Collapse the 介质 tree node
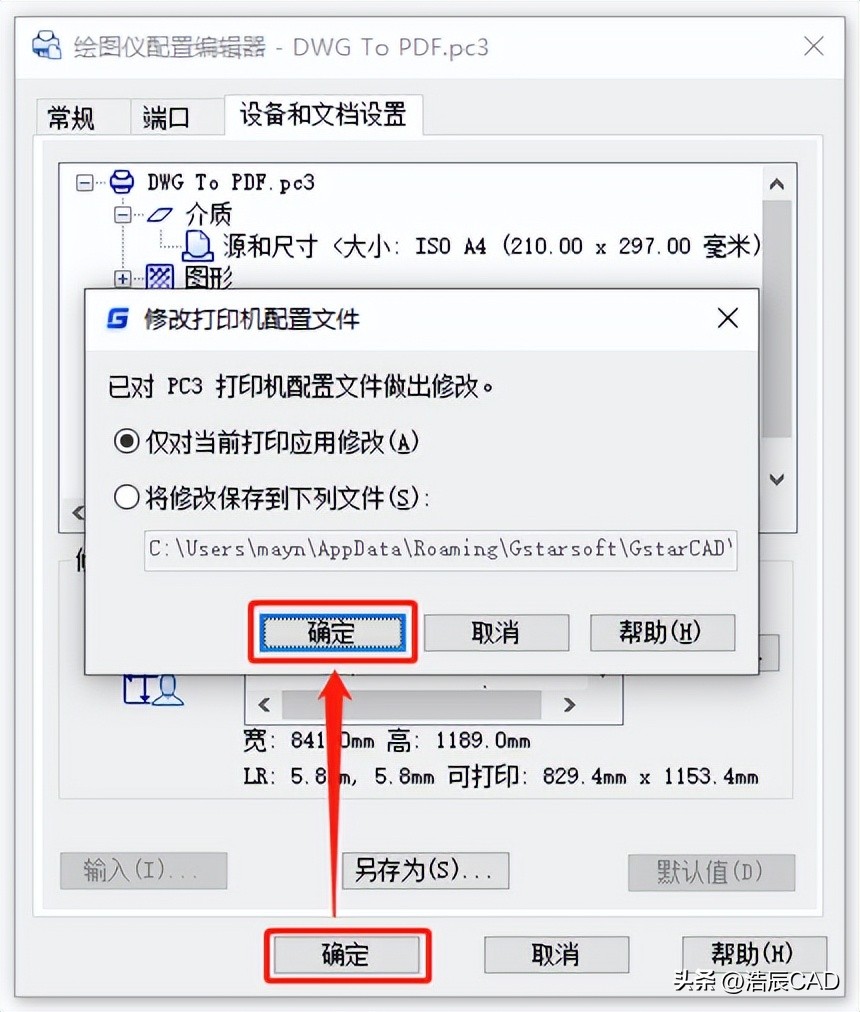Screen dimensions: 860x1012 (123, 215)
